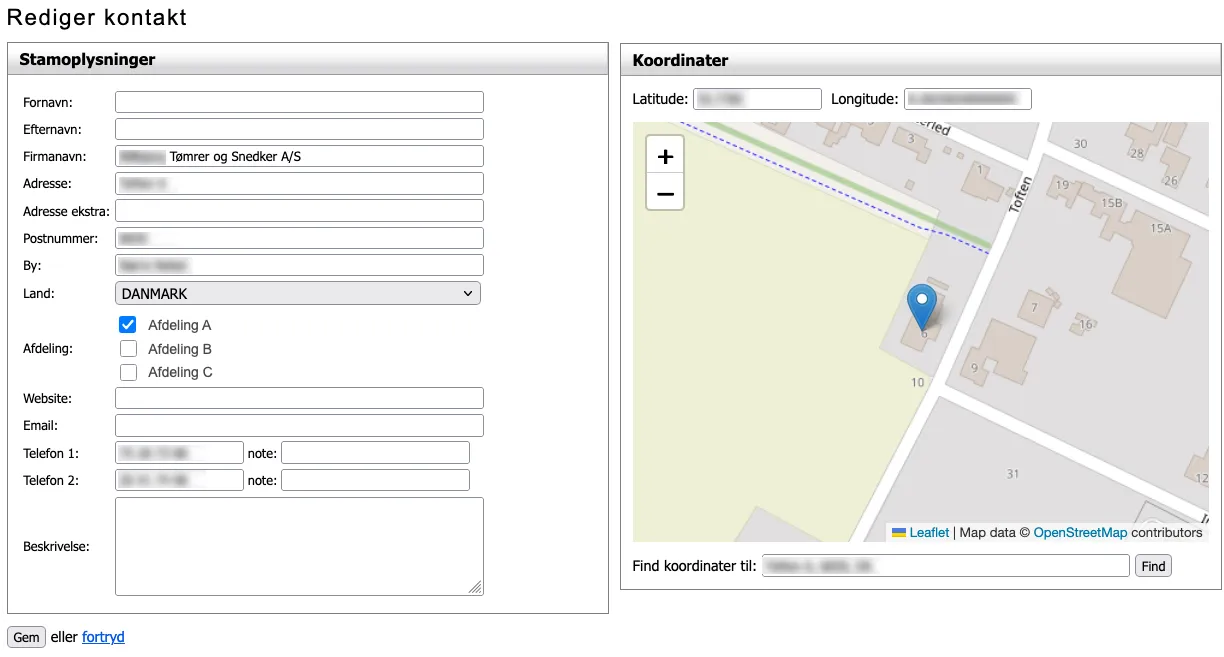The width and height of the screenshot is (1224, 657).
Task: Uncheck the Afdeling A checkbox
Action: click(x=128, y=325)
